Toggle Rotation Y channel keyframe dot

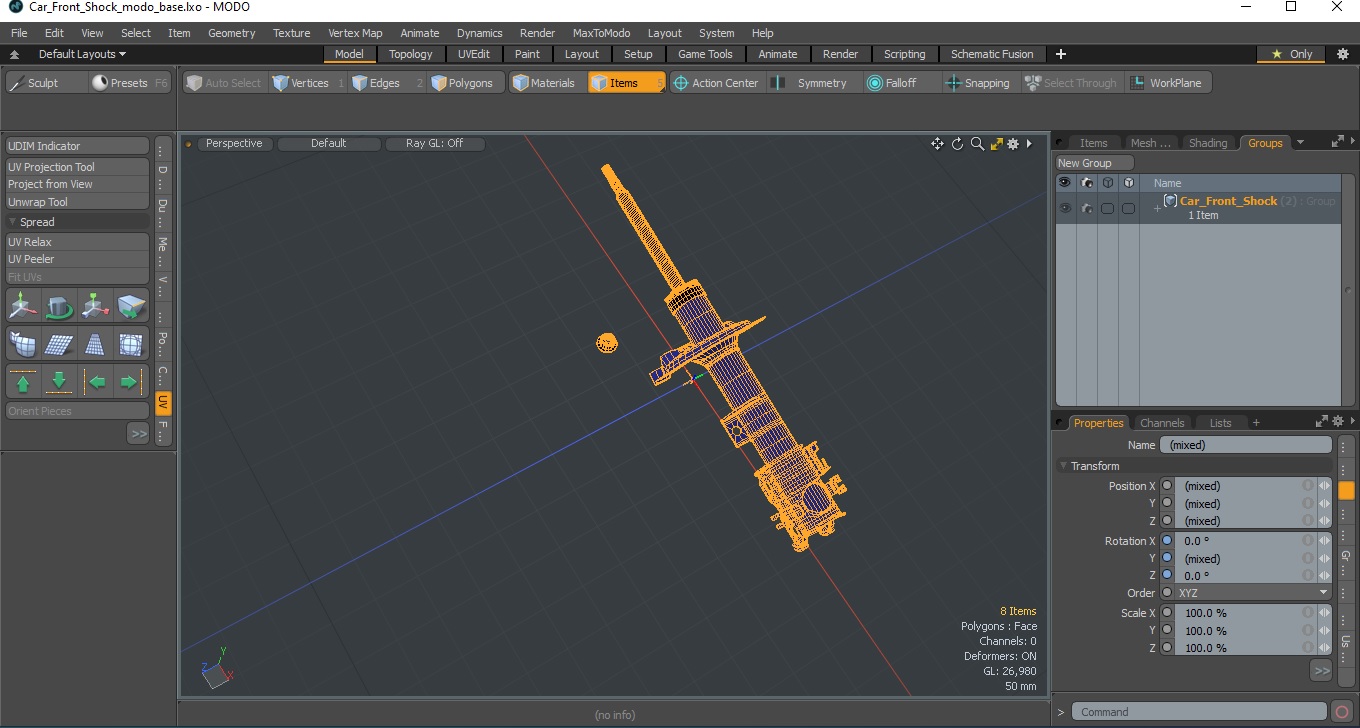point(1167,558)
